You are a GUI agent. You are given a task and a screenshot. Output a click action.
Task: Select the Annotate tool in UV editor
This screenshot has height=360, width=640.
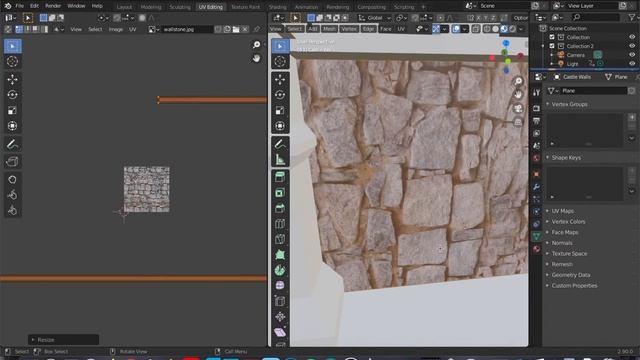coord(12,144)
